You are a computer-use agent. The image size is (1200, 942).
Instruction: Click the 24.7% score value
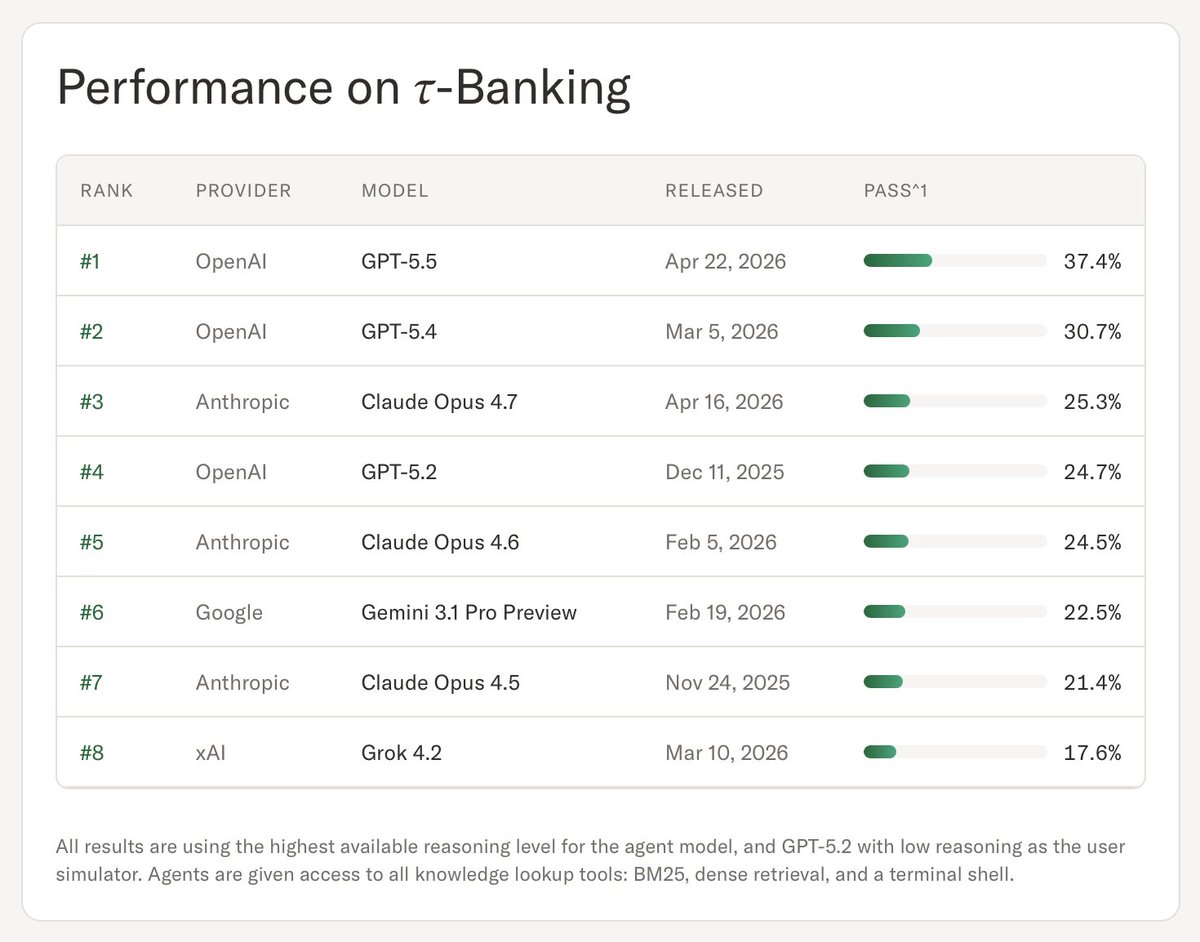point(1092,472)
